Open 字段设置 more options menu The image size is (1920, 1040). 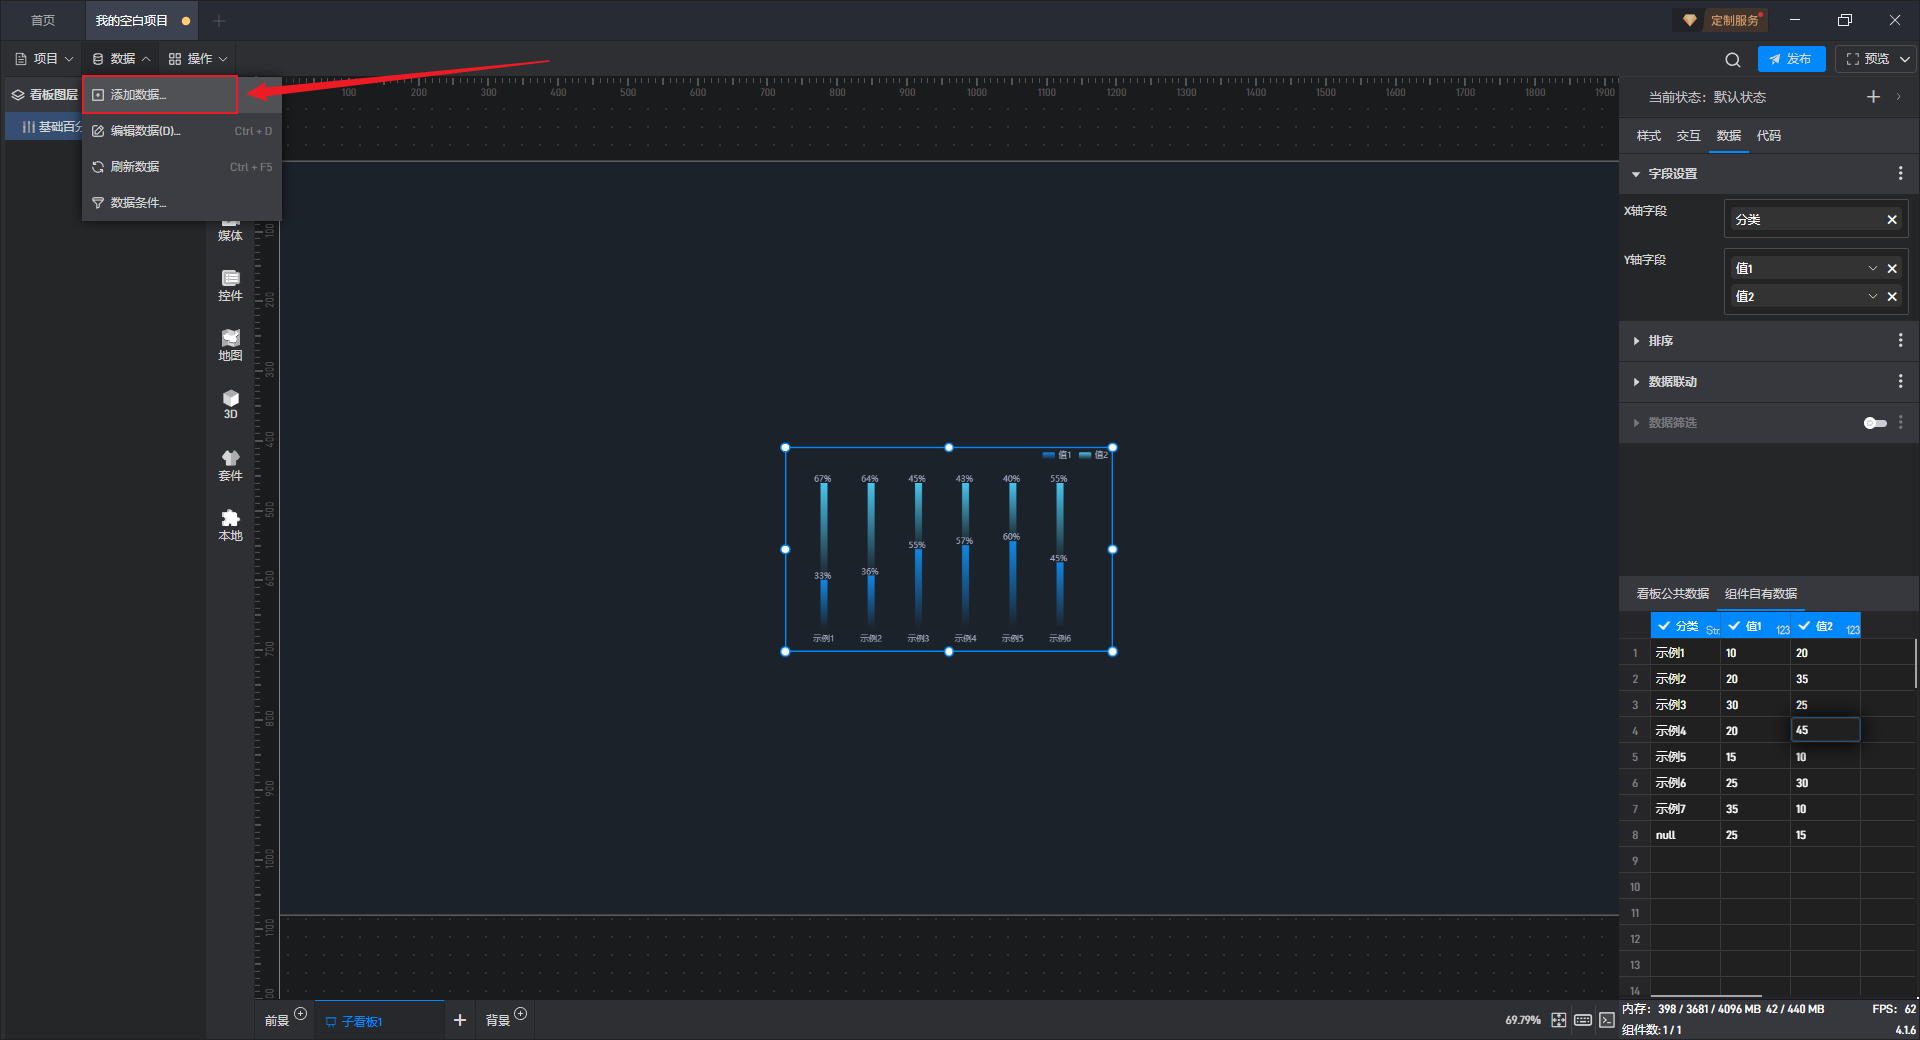1901,174
